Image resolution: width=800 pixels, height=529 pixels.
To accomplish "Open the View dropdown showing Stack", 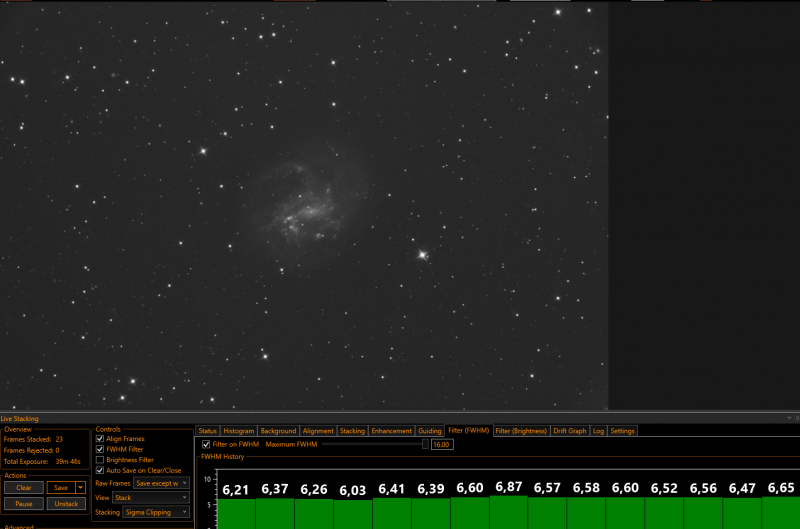I will tap(151, 497).
